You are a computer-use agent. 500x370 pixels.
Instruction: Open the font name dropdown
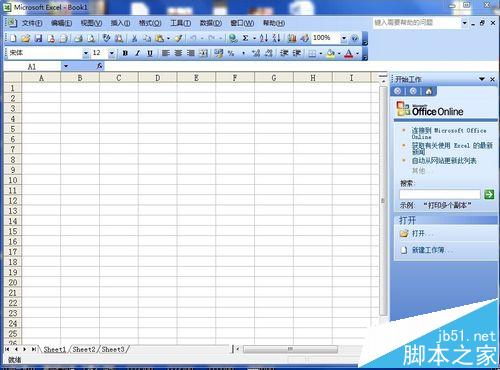pos(86,53)
